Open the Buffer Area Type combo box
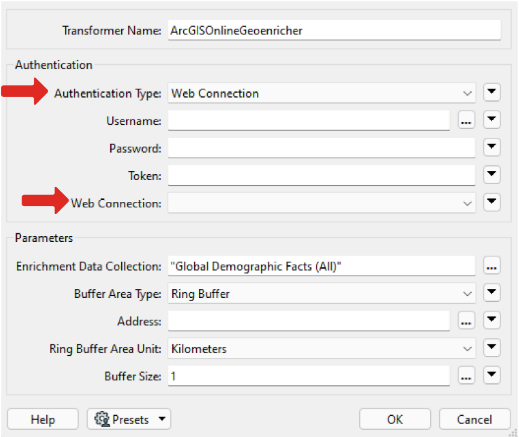The width and height of the screenshot is (519, 437). [321, 293]
